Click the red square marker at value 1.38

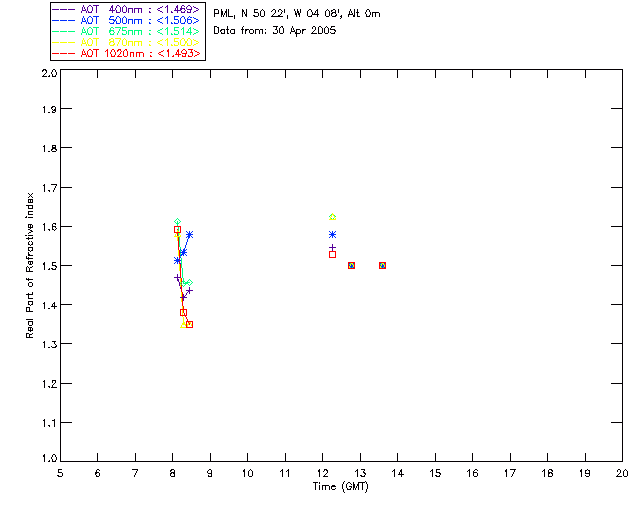pyautogui.click(x=183, y=312)
